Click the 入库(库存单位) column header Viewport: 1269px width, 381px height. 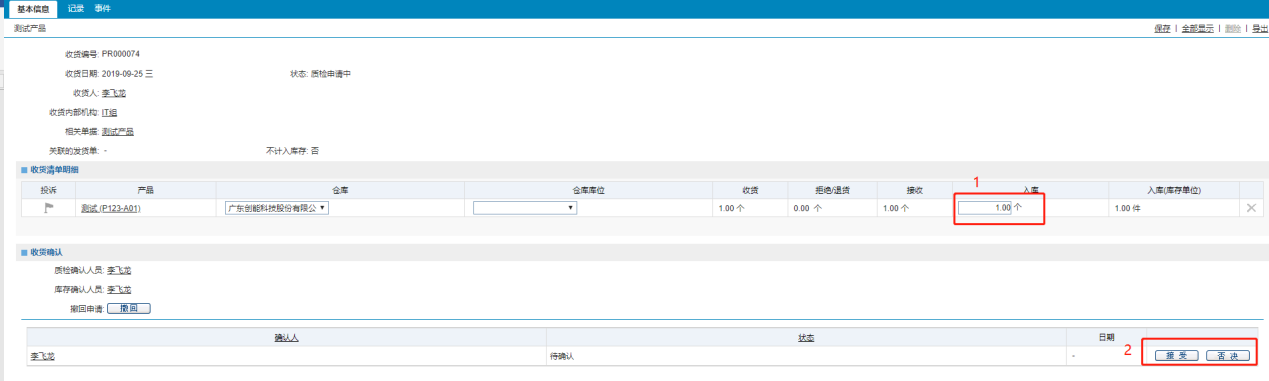1174,189
